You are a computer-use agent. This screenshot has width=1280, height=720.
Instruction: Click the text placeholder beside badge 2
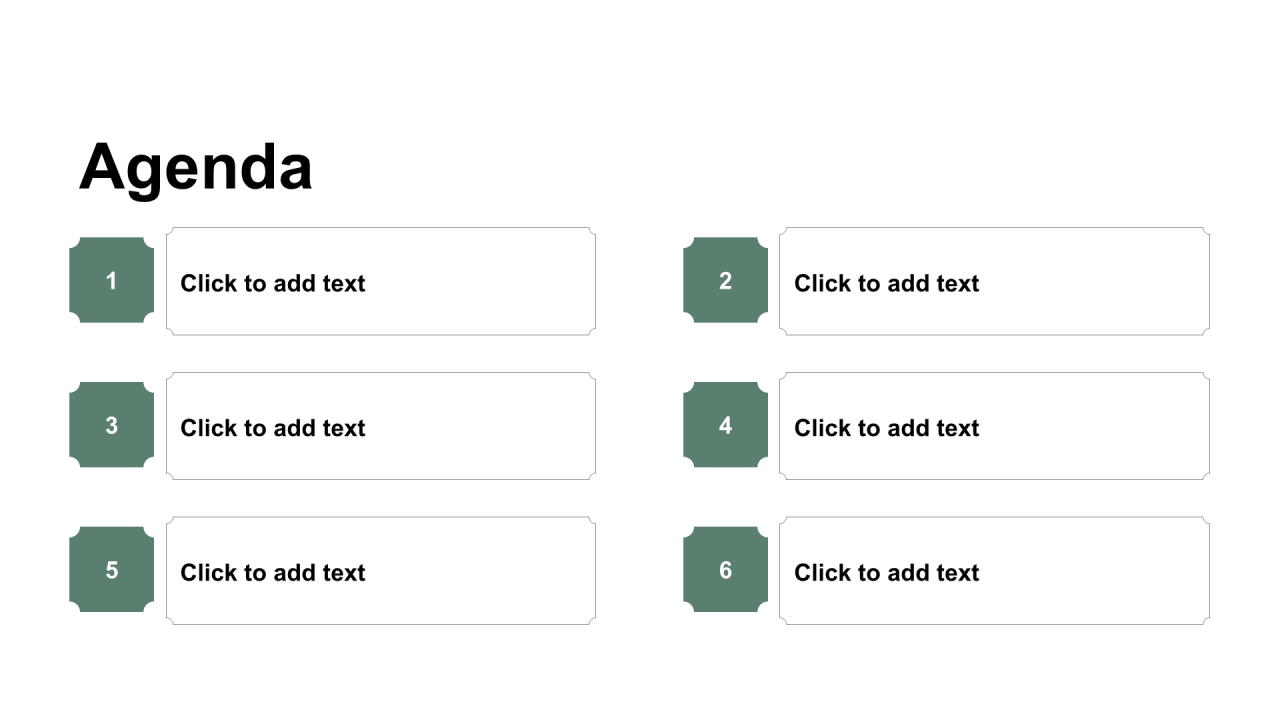[x=995, y=281]
